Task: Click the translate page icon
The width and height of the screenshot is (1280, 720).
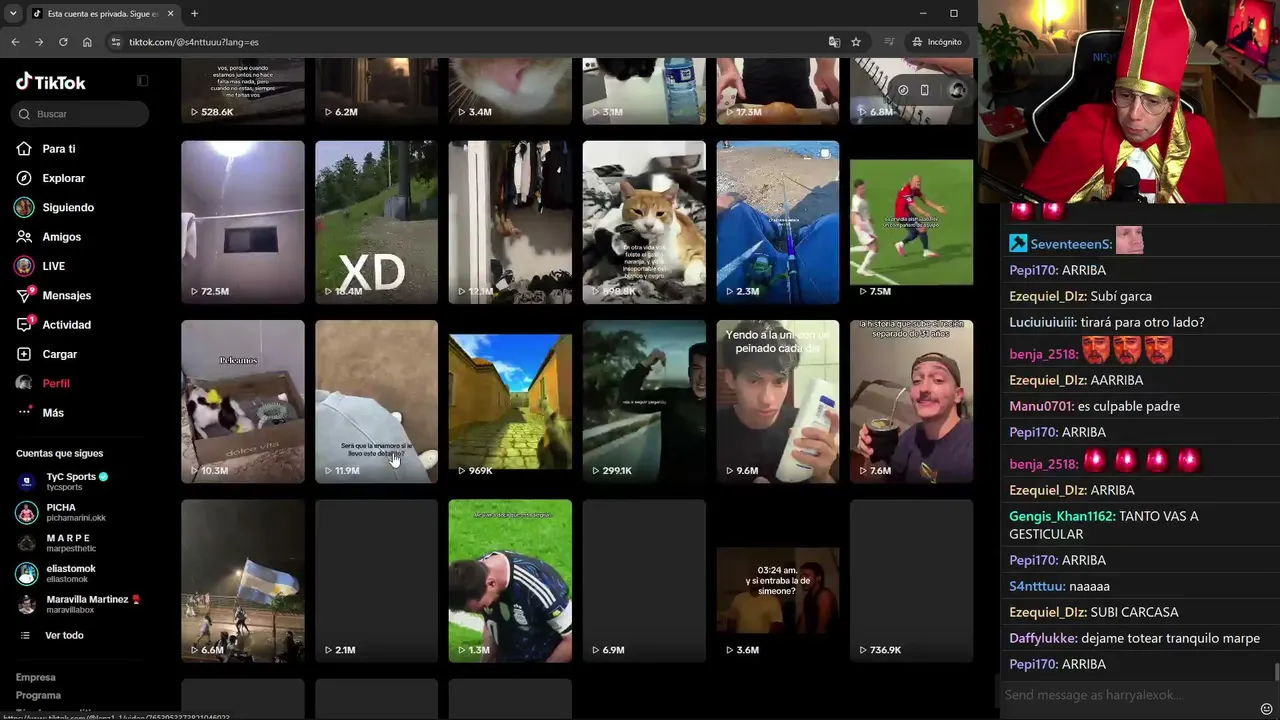Action: tap(834, 42)
